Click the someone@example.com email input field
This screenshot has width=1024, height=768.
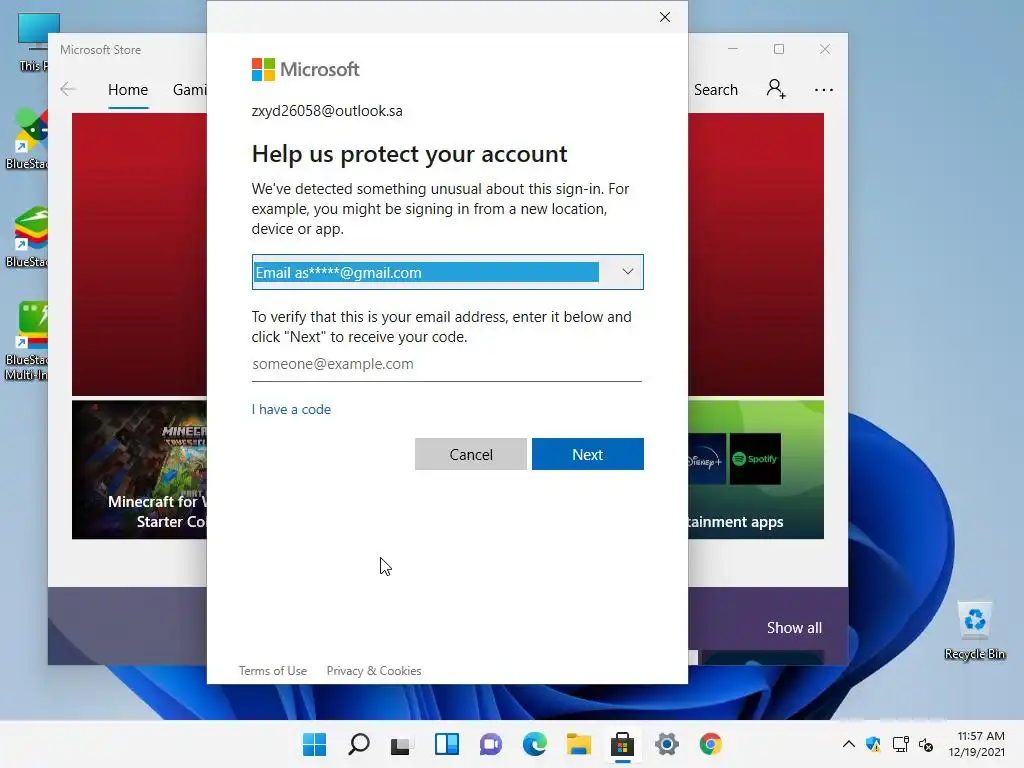(447, 364)
